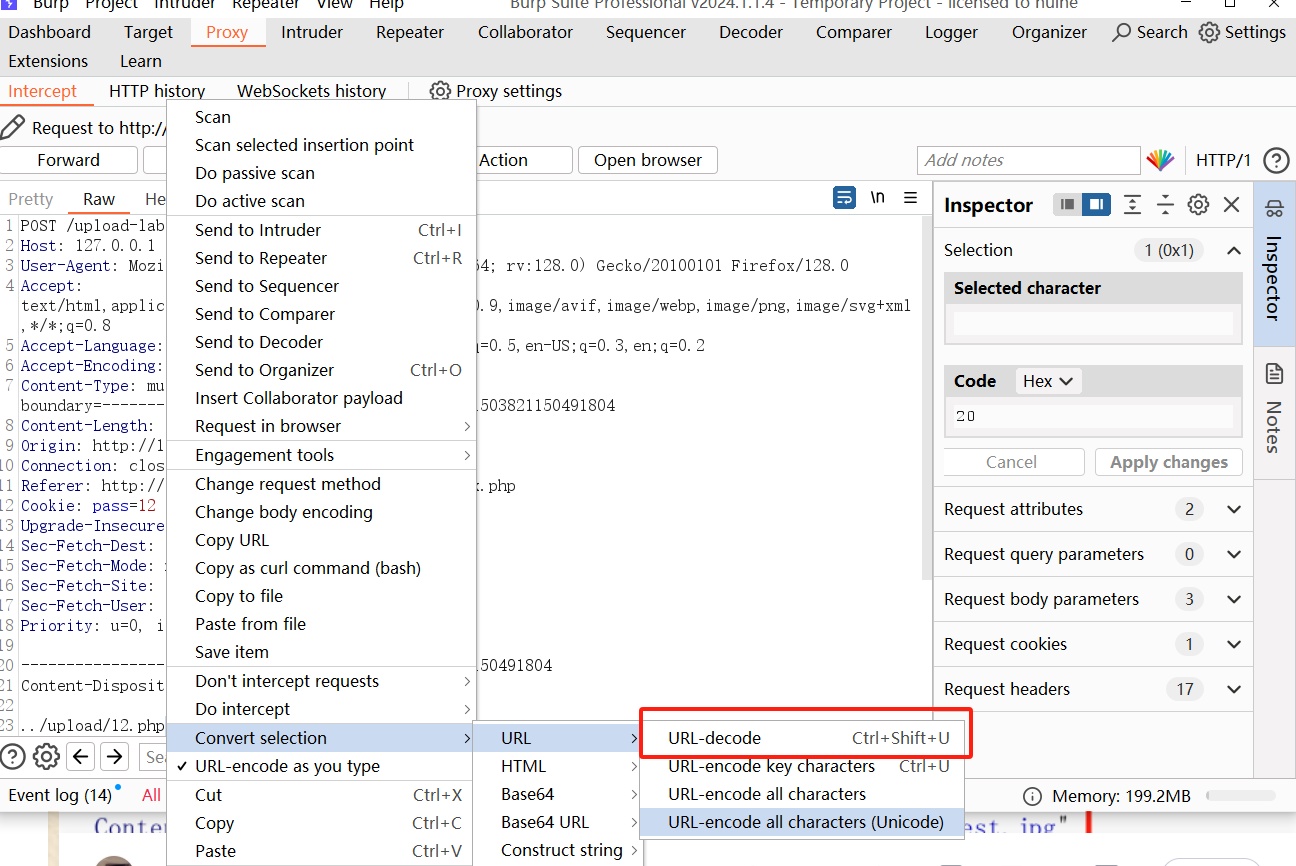The image size is (1296, 866).
Task: Click the Add notes input field
Action: (1029, 160)
